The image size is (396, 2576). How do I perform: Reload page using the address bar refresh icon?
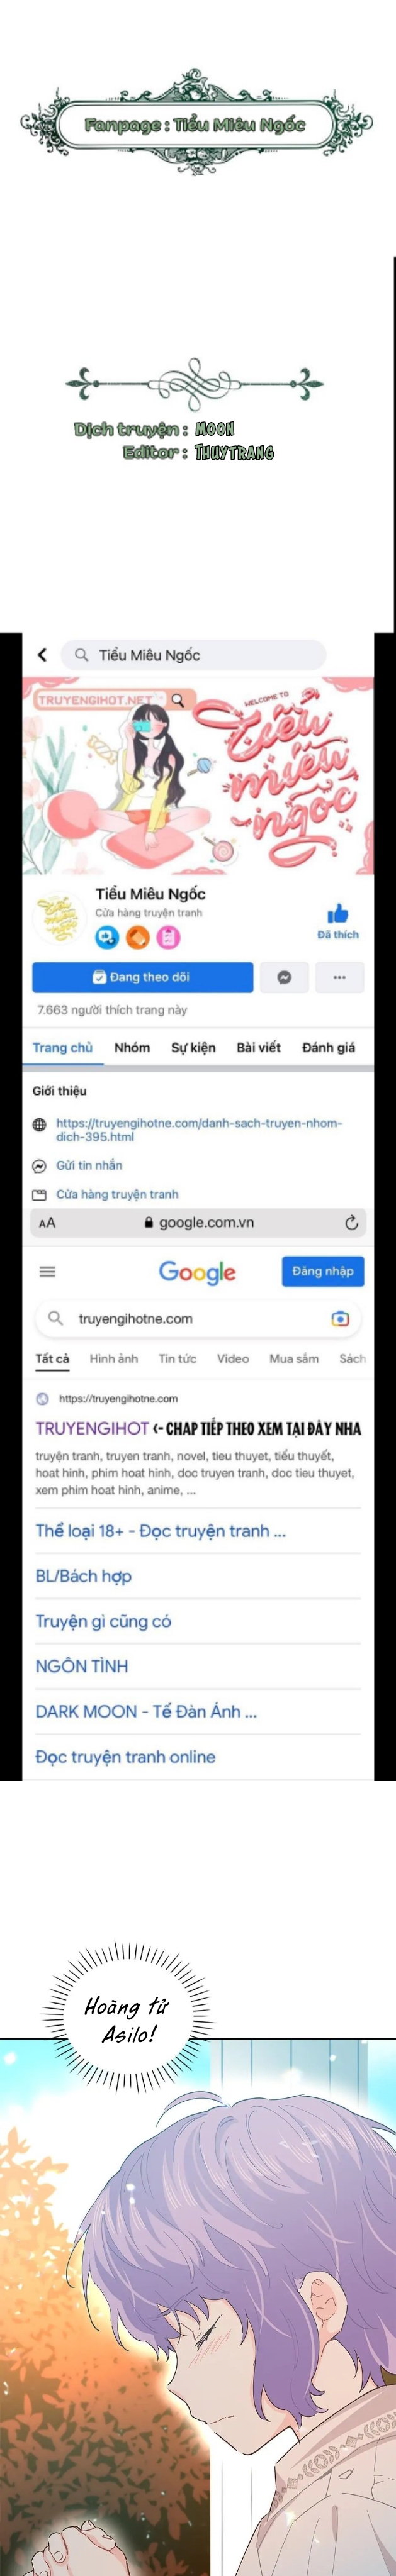pos(351,1222)
